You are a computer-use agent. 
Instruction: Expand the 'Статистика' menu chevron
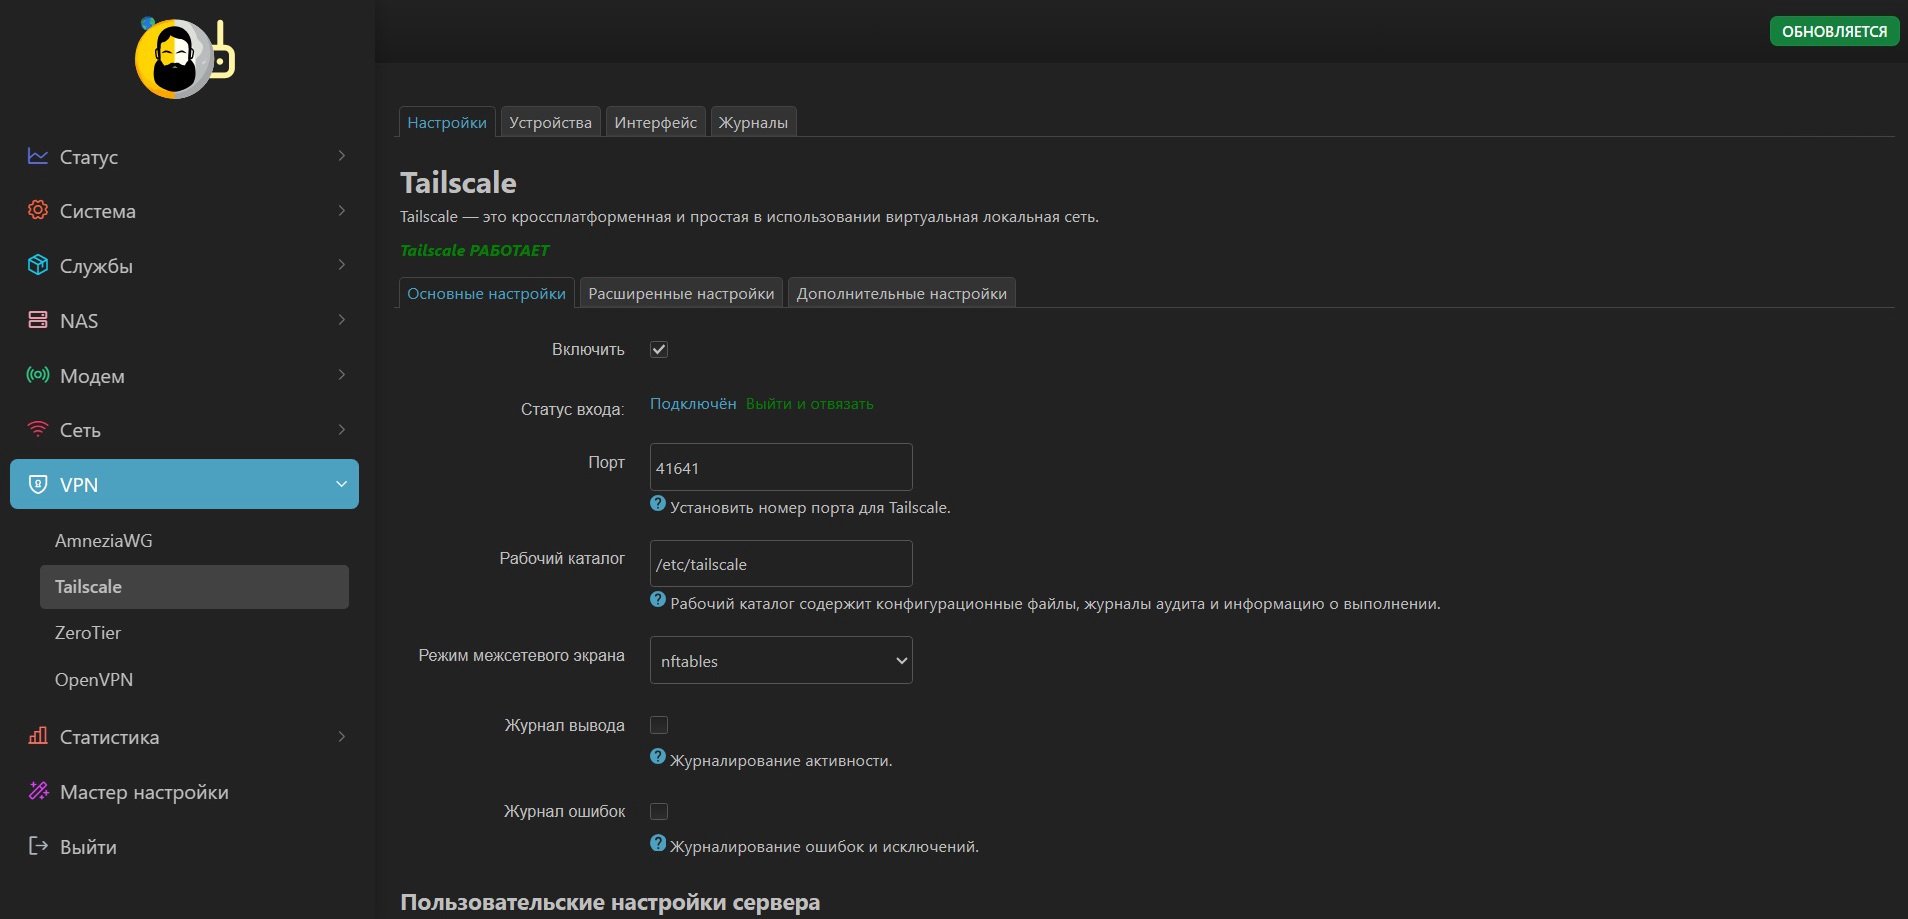click(342, 736)
